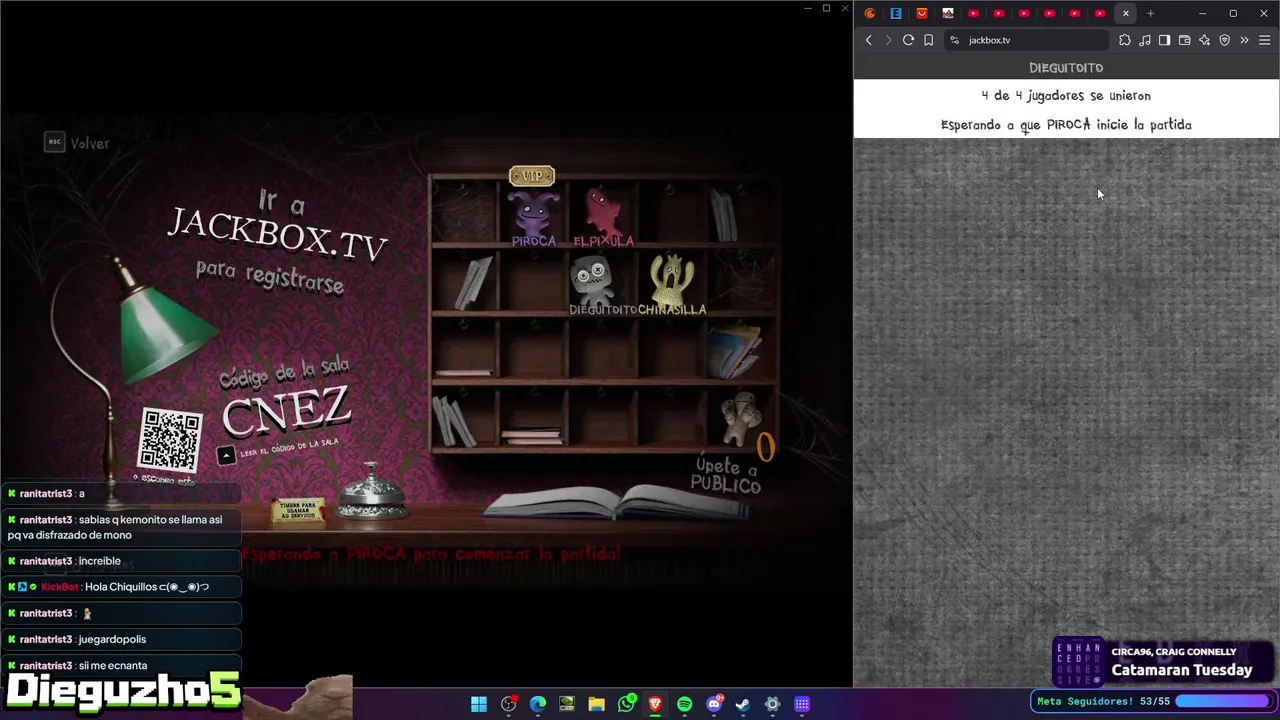
Task: Open File Explorer from the taskbar
Action: tap(596, 704)
